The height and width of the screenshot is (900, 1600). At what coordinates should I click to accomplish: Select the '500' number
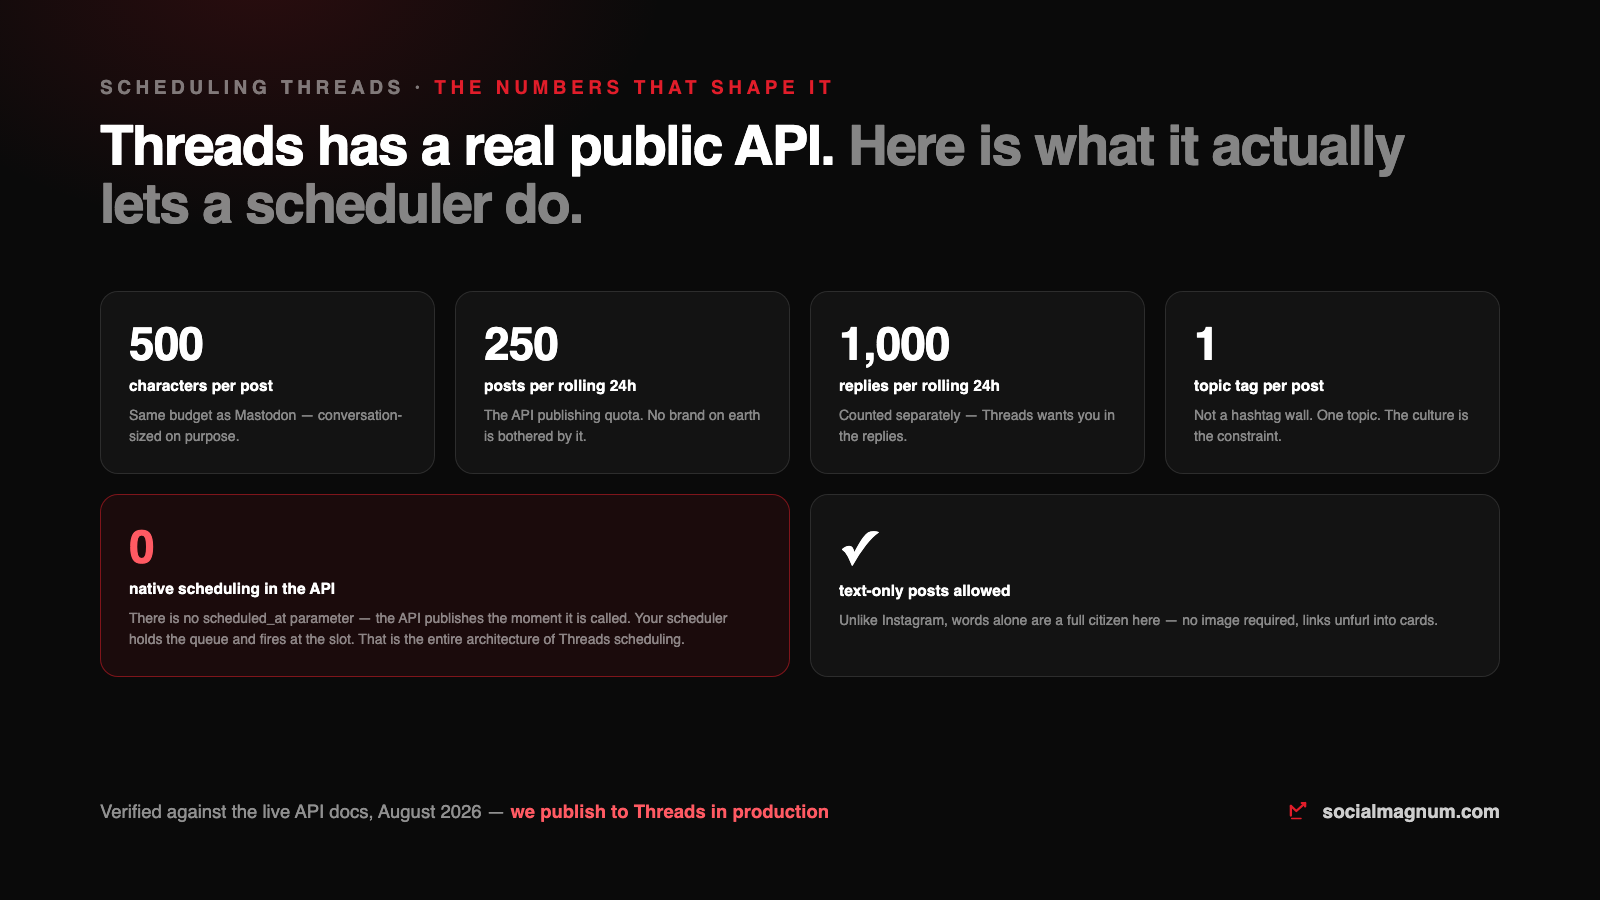tap(166, 345)
